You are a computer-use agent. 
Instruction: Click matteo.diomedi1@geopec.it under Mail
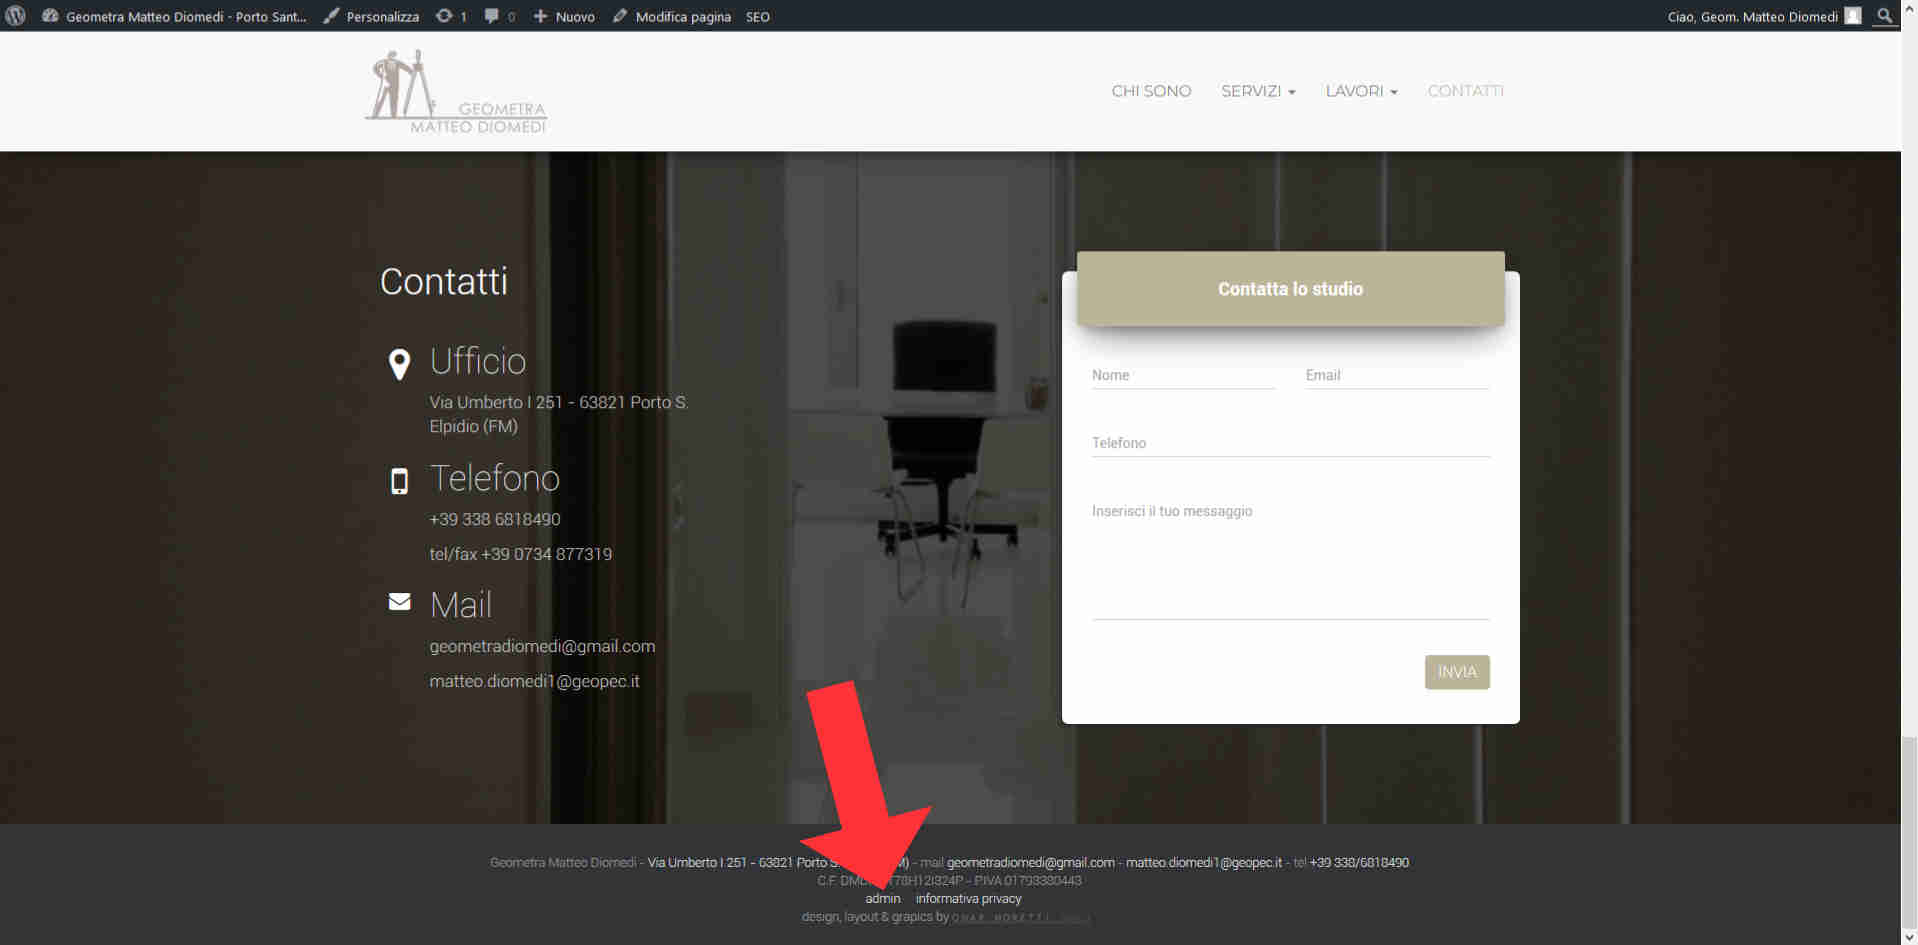534,681
